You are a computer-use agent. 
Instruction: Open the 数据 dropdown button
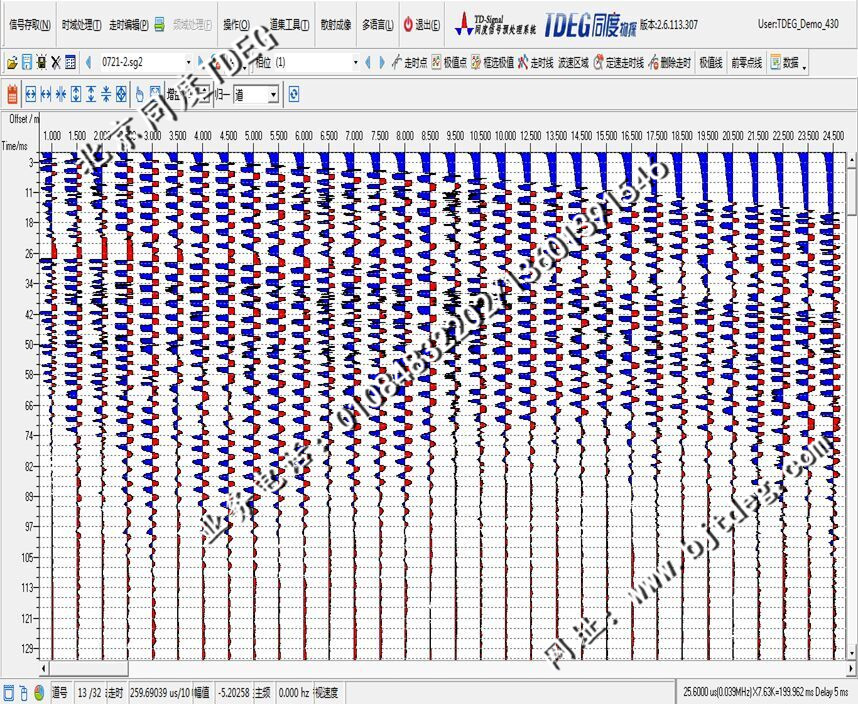(789, 63)
